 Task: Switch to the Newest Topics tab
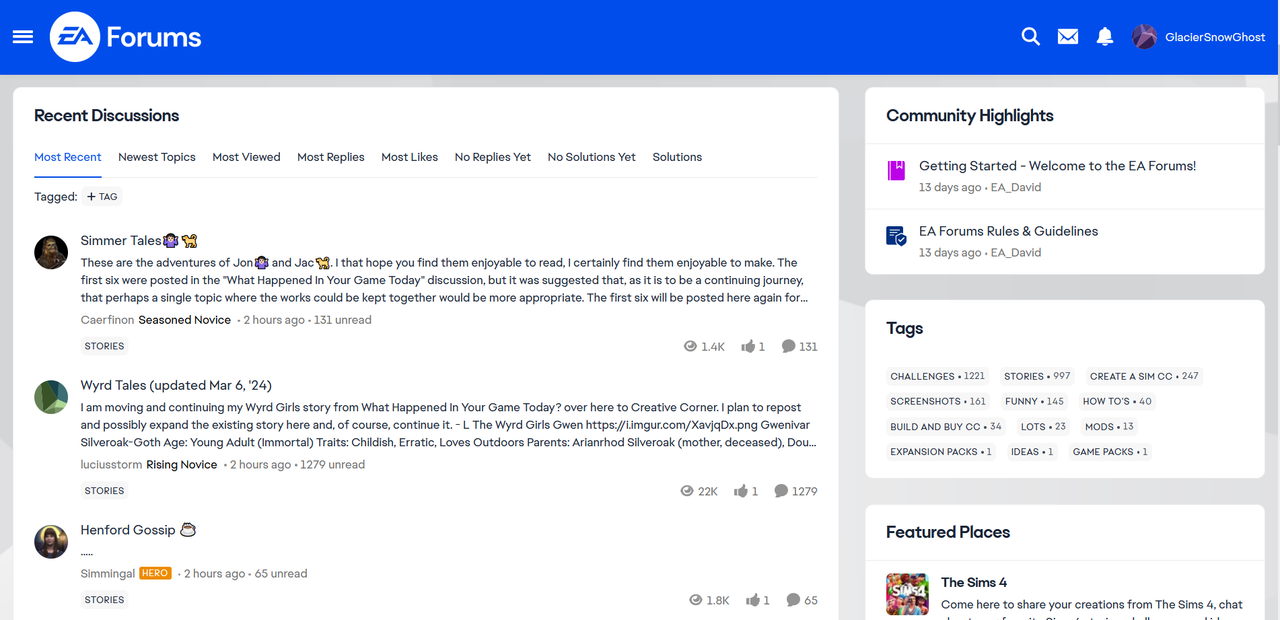pyautogui.click(x=157, y=157)
